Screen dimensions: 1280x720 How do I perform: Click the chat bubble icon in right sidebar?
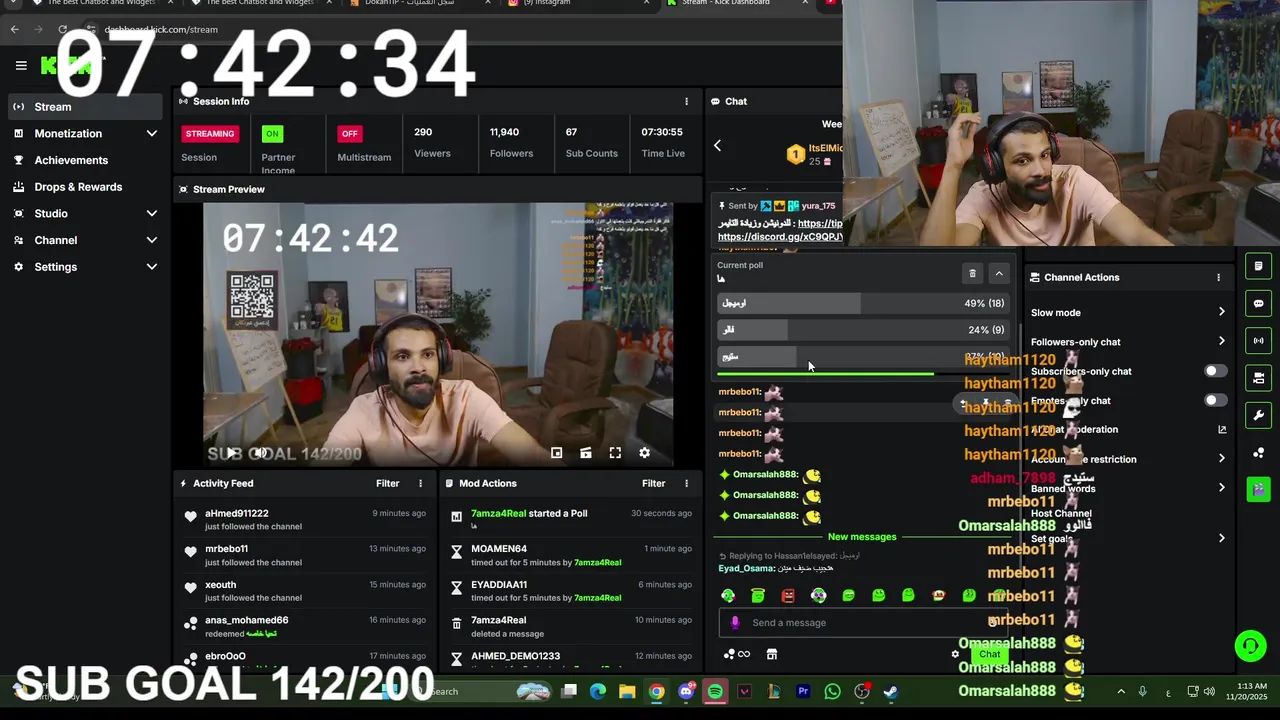click(1259, 303)
